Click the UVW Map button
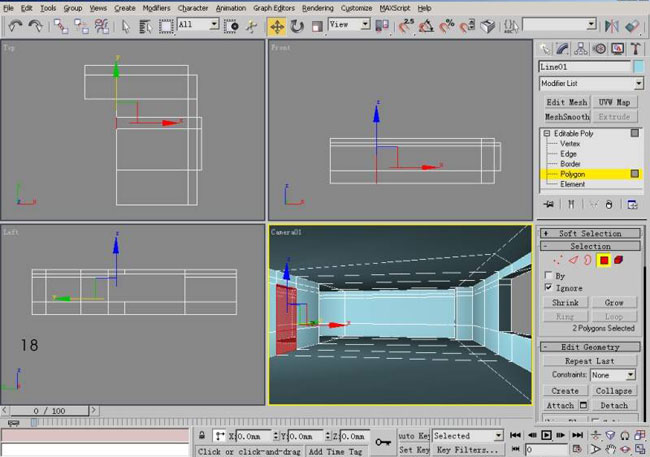 coord(614,102)
